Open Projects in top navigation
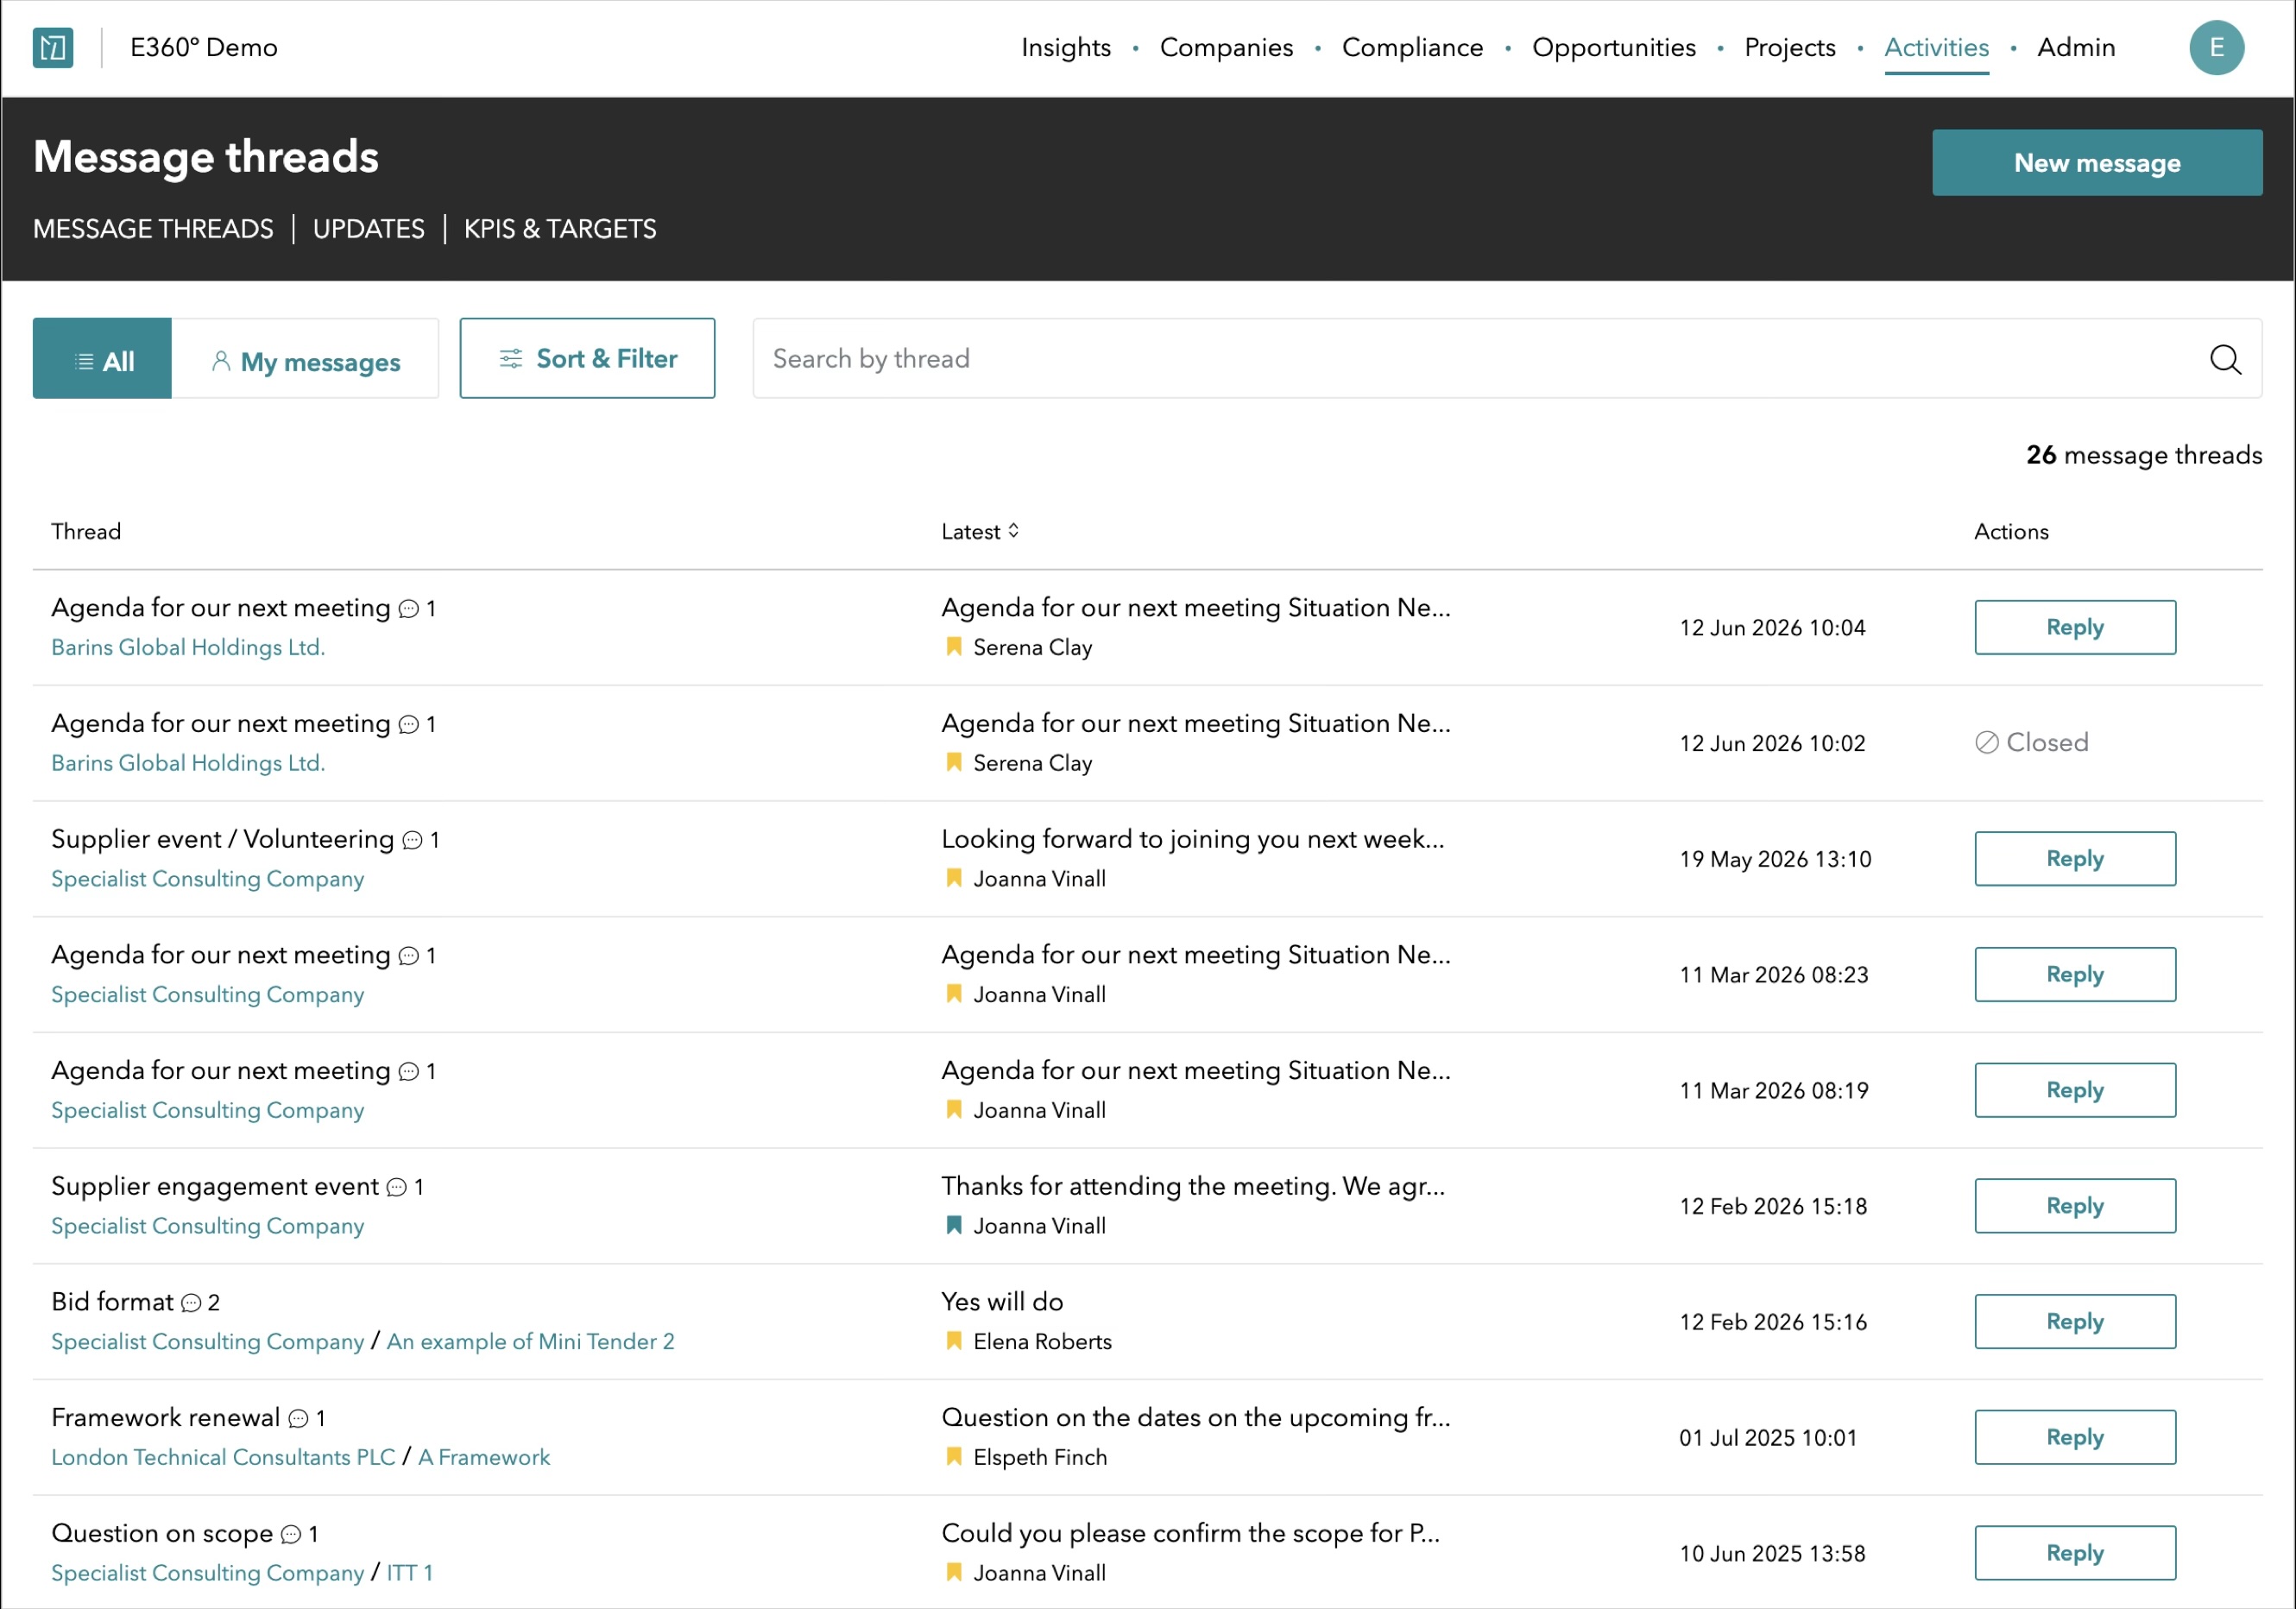 click(x=1789, y=47)
